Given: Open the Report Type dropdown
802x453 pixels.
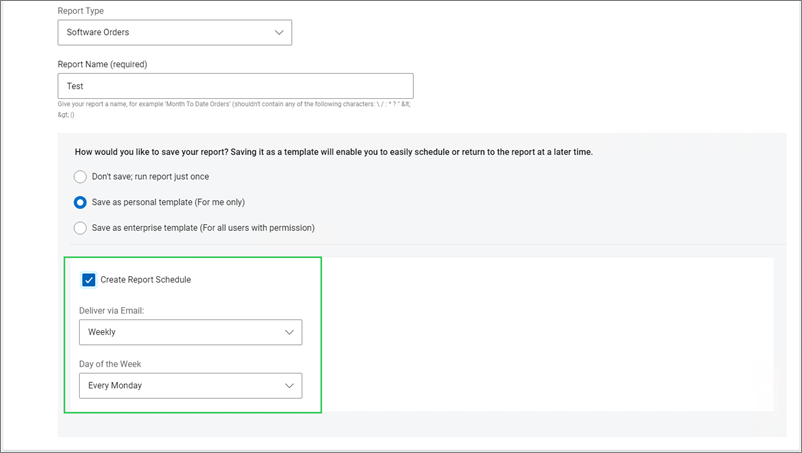Looking at the screenshot, I should tap(174, 32).
